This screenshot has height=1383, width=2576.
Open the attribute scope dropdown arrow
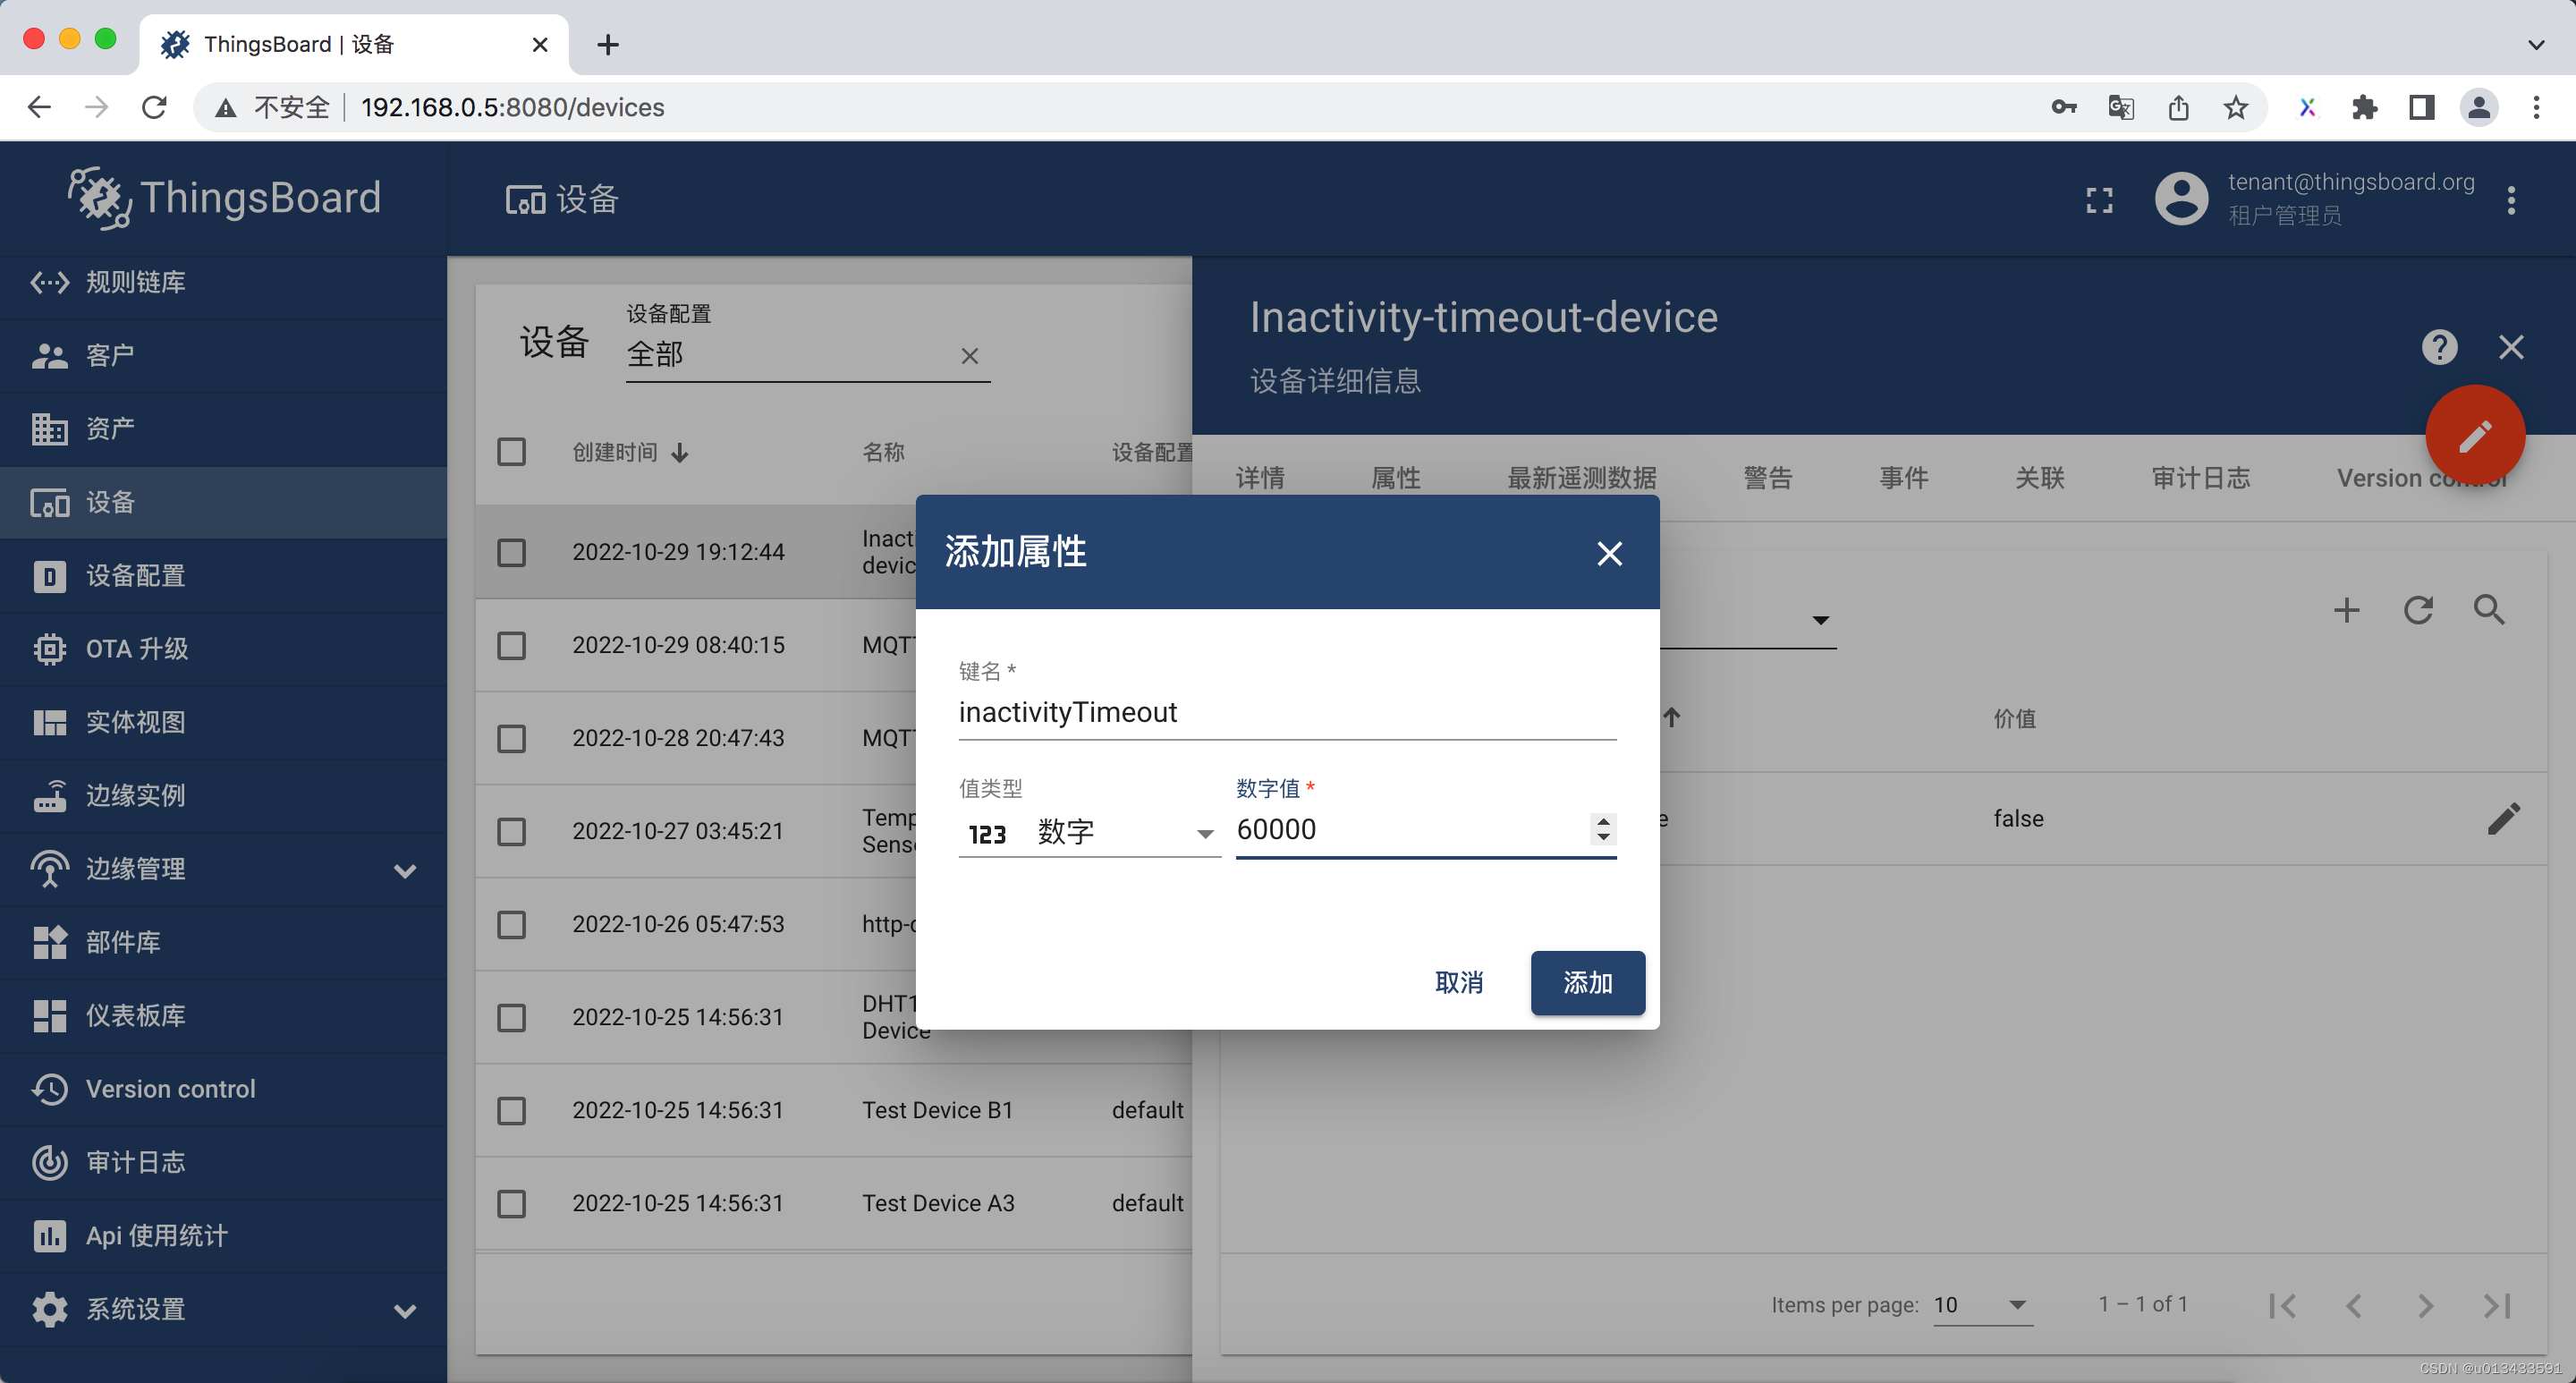point(1820,620)
